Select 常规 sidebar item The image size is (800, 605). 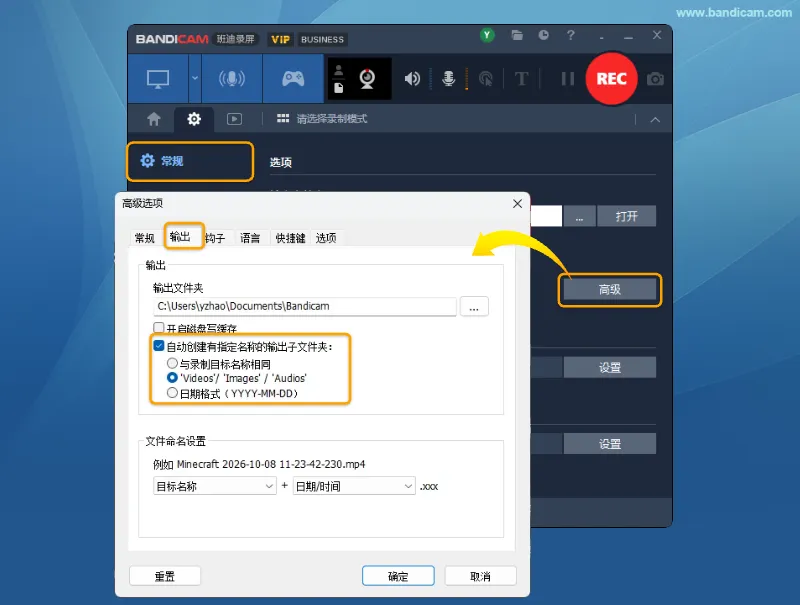click(x=190, y=161)
